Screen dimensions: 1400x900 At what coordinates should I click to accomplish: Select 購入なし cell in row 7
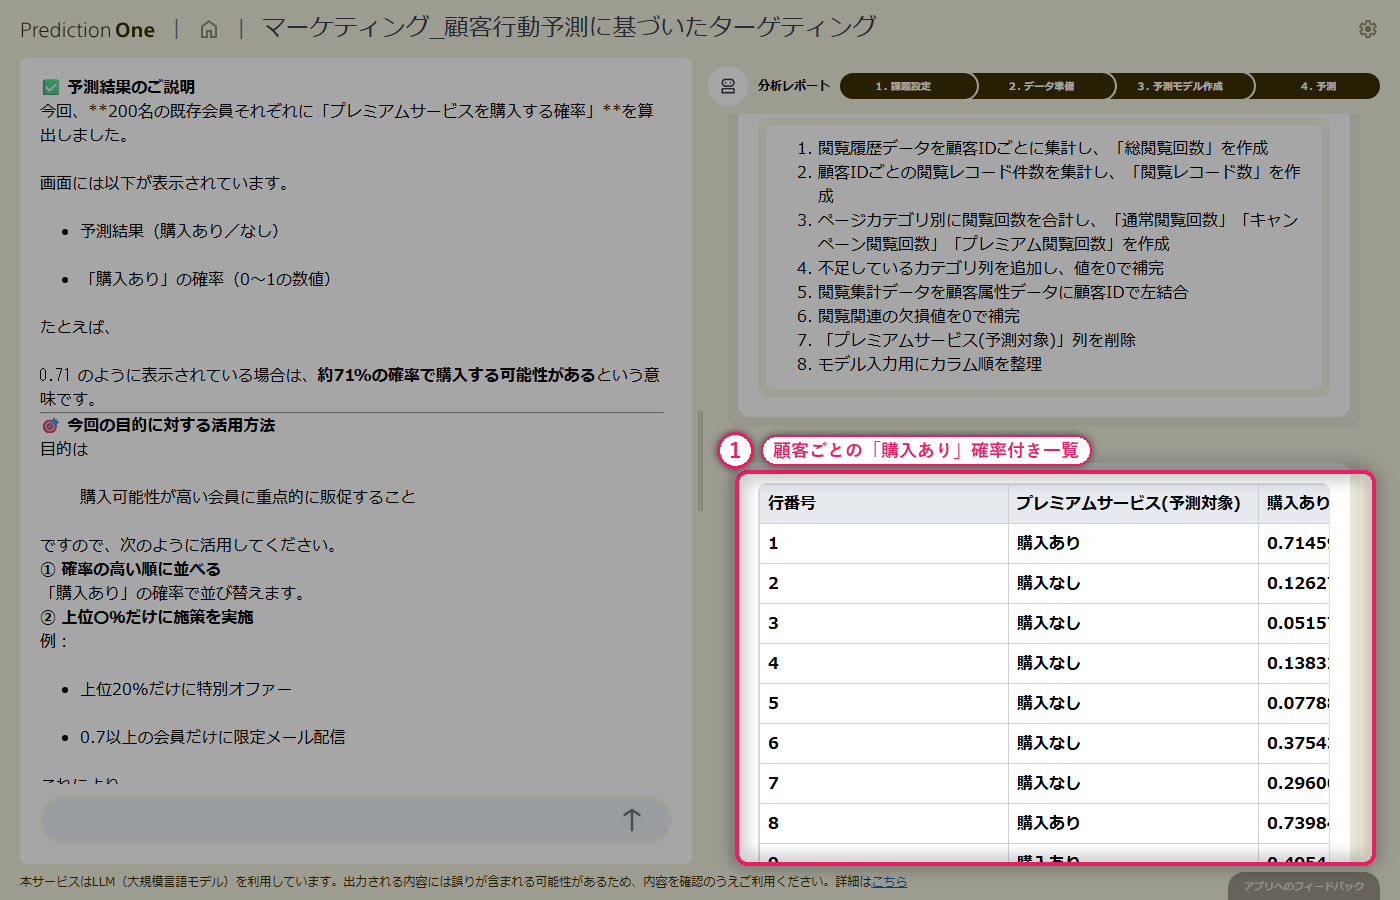pyautogui.click(x=1133, y=783)
